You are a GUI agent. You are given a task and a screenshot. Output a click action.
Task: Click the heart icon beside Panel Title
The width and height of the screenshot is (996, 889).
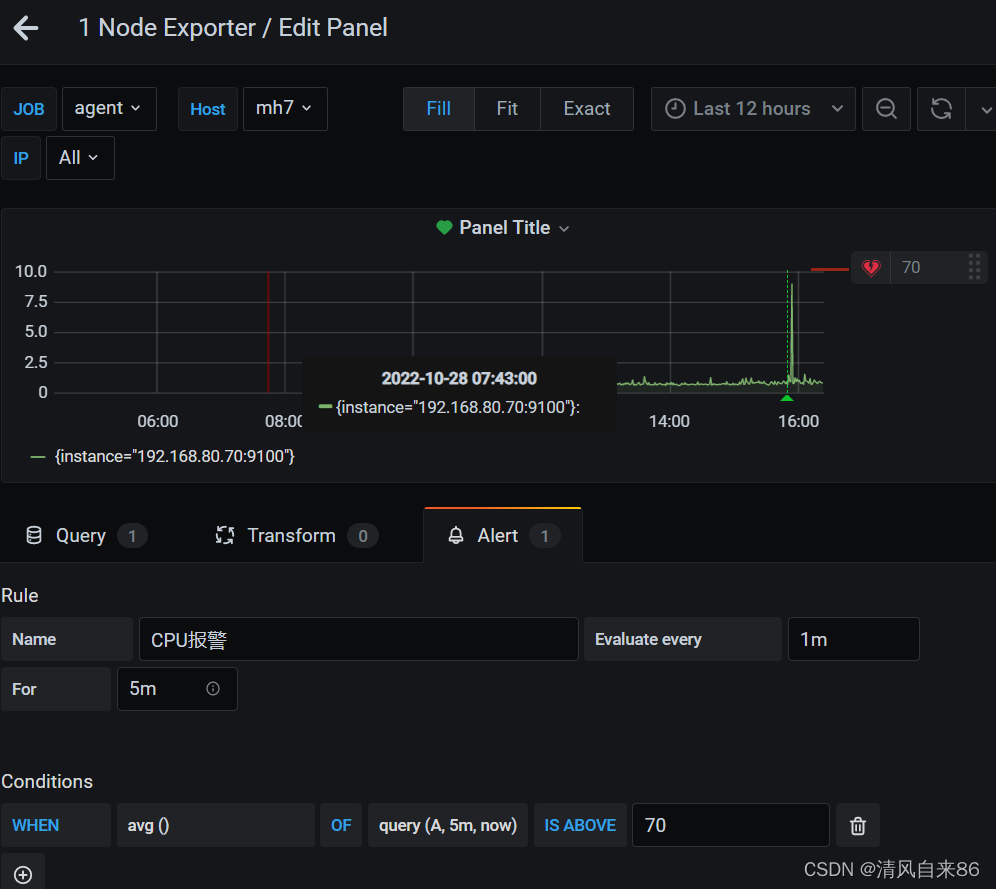click(443, 227)
